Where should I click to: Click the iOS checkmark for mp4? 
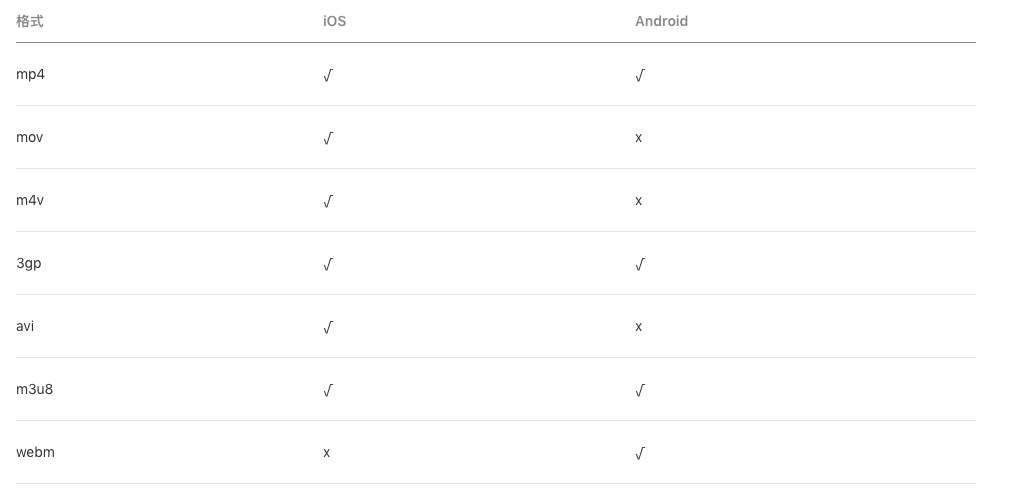click(328, 75)
